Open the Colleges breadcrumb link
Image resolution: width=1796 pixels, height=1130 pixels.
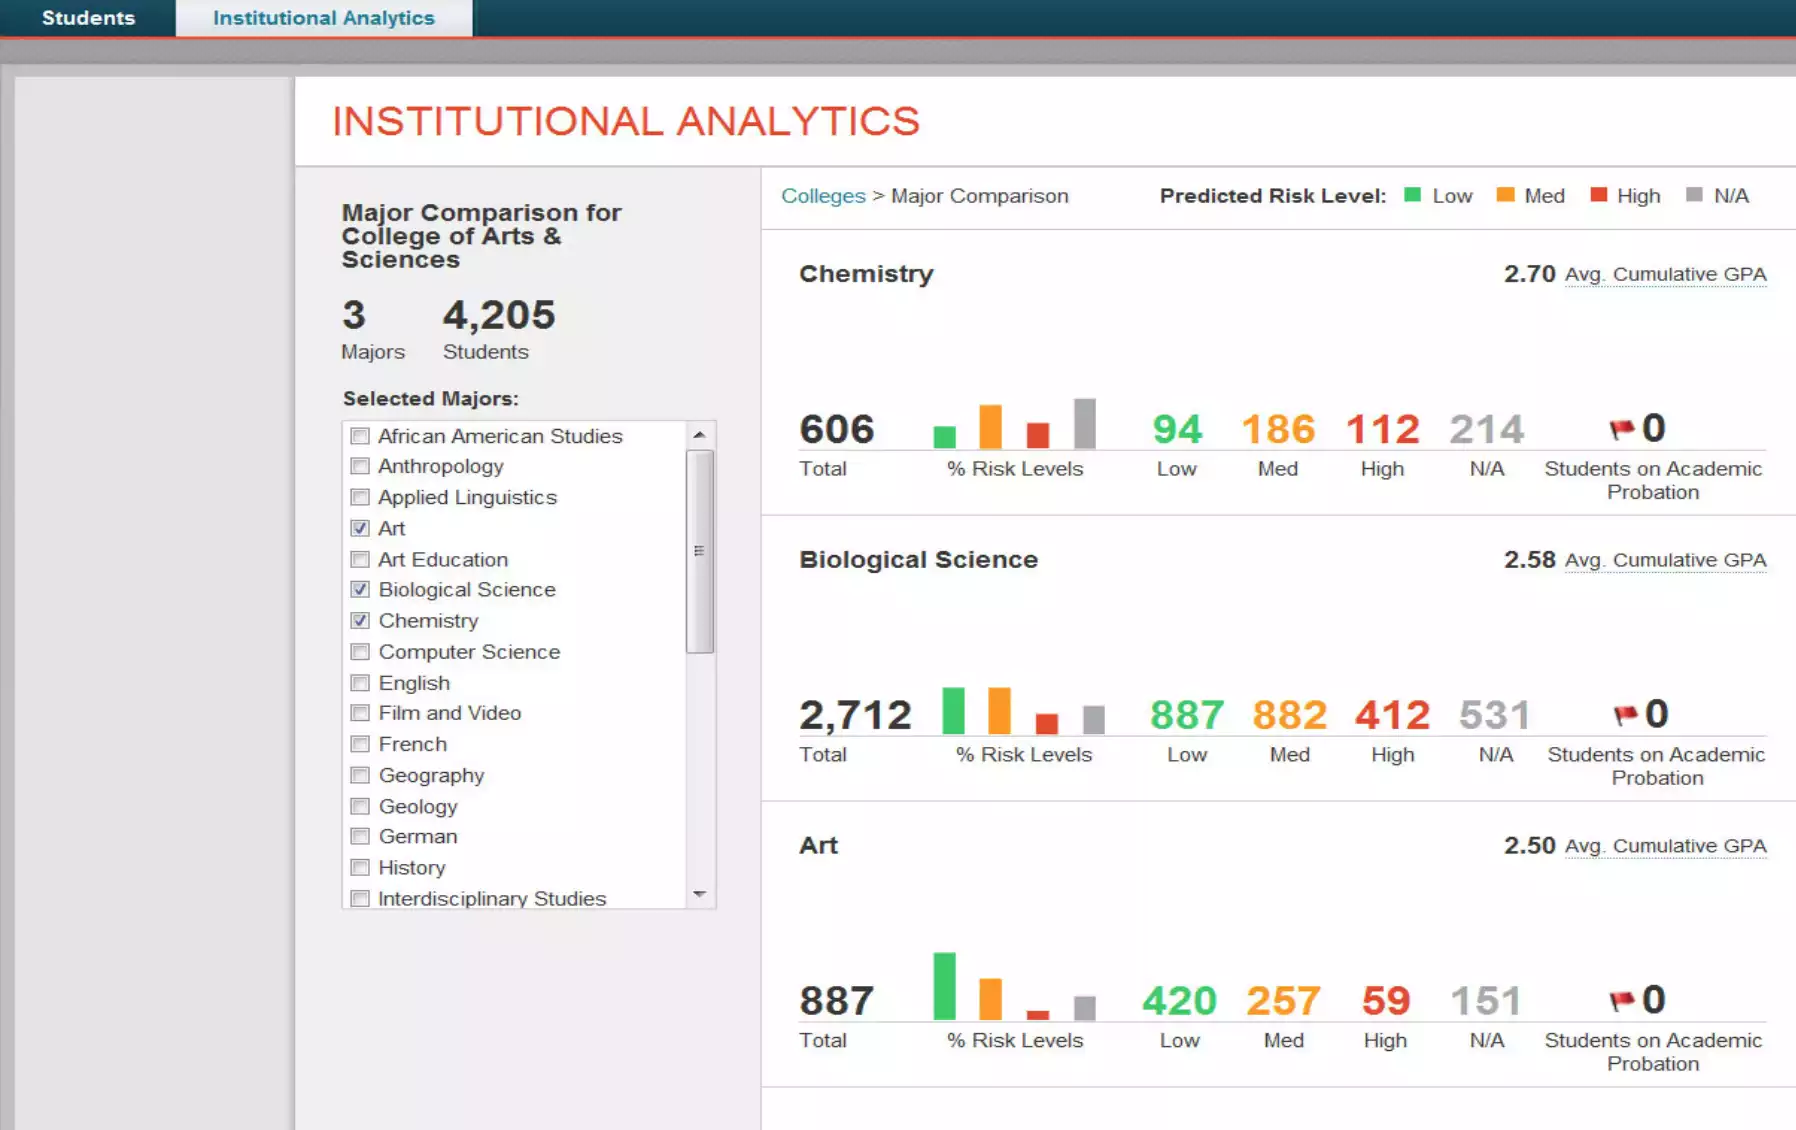[x=823, y=196]
